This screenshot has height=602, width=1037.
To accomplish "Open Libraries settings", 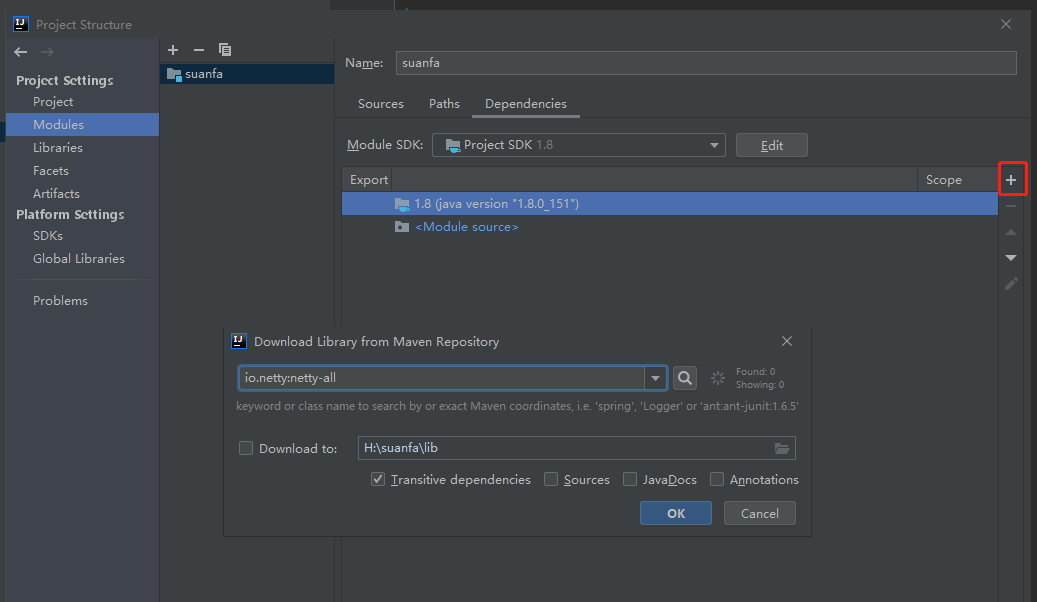I will (58, 148).
